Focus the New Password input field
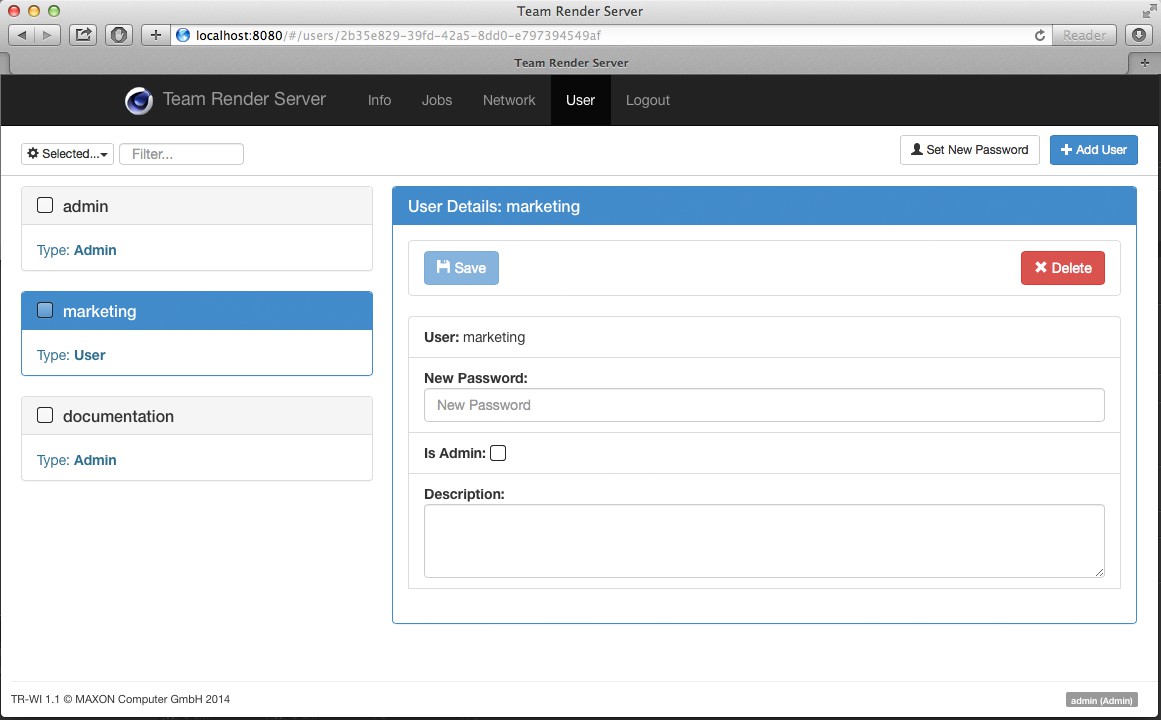The height and width of the screenshot is (720, 1161). point(764,405)
